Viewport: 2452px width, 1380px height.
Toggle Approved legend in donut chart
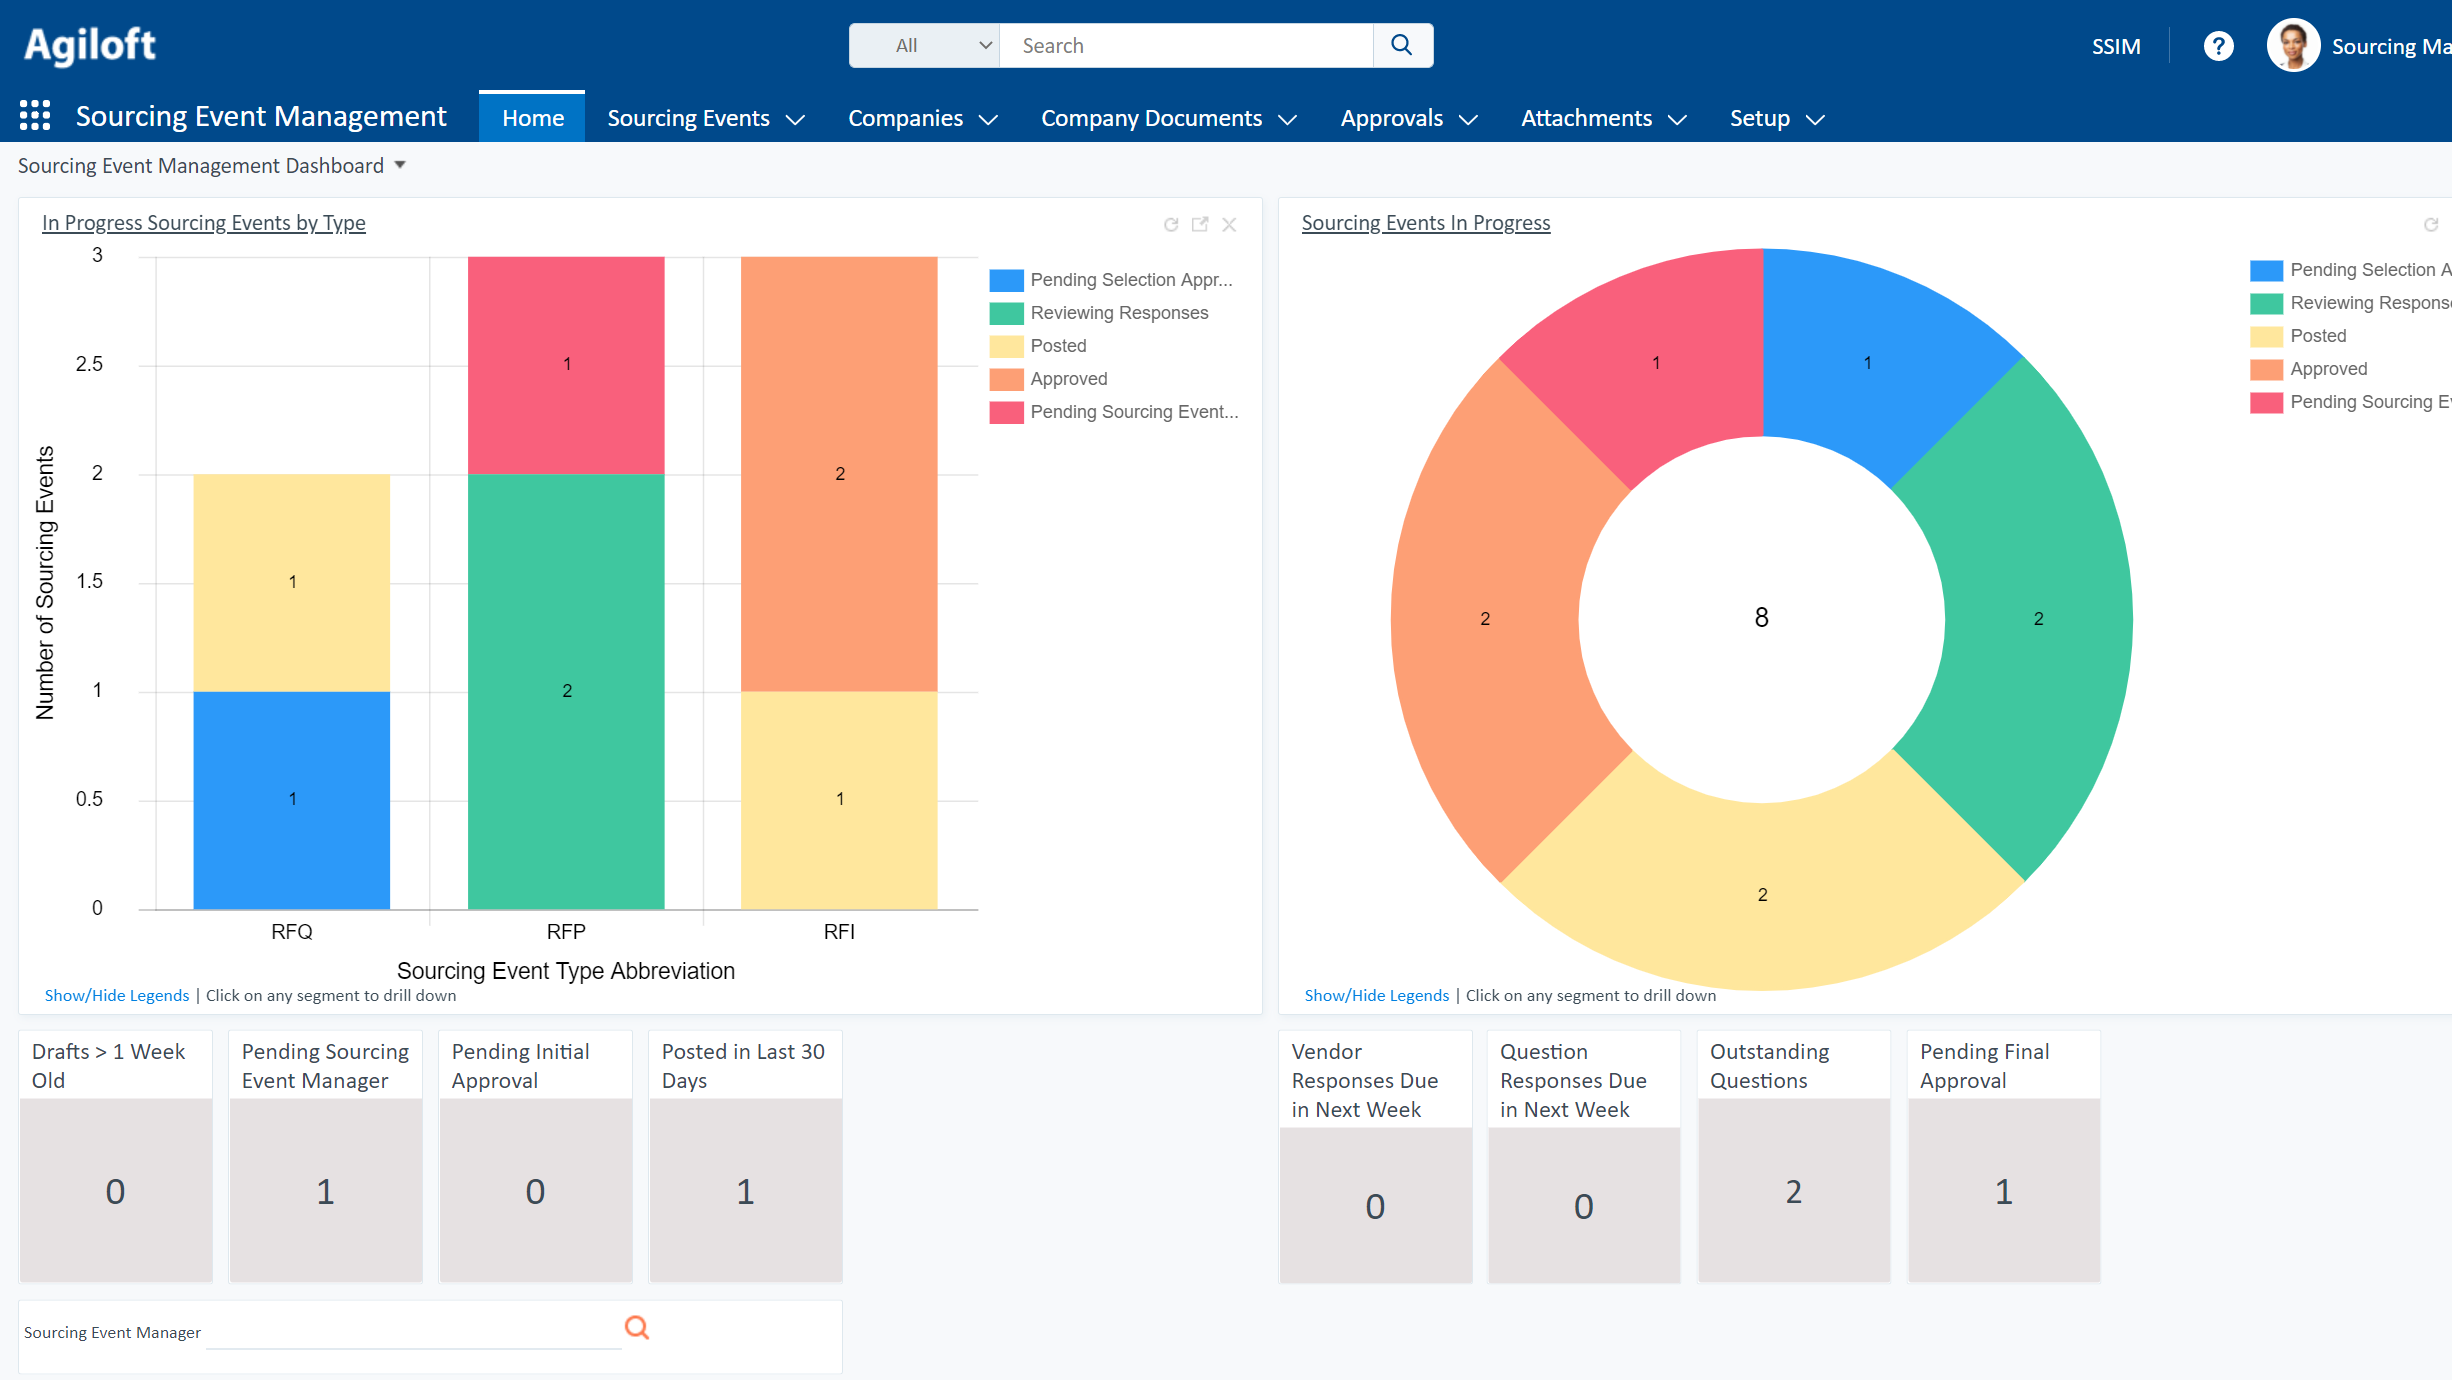[x=2309, y=369]
